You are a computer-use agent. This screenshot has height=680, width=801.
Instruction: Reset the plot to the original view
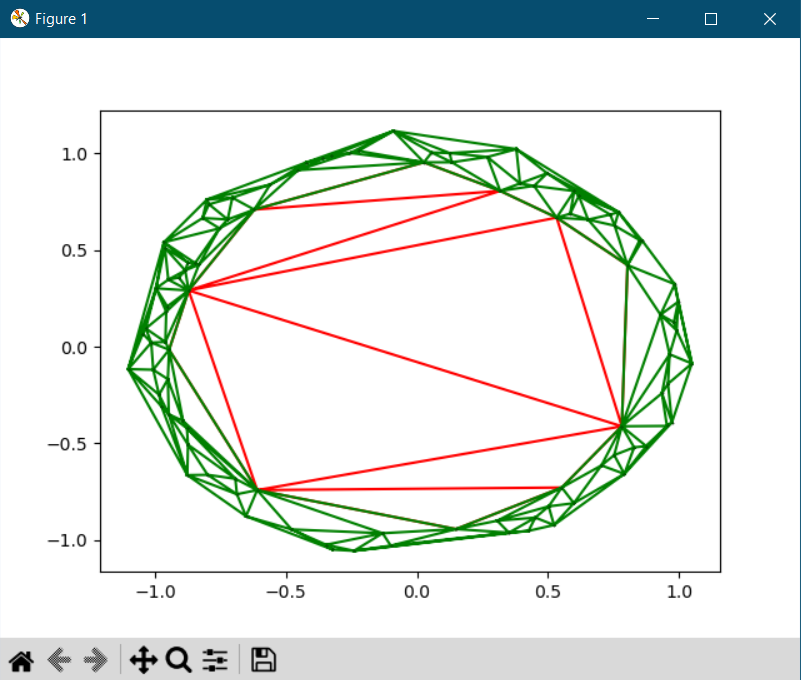(x=21, y=660)
